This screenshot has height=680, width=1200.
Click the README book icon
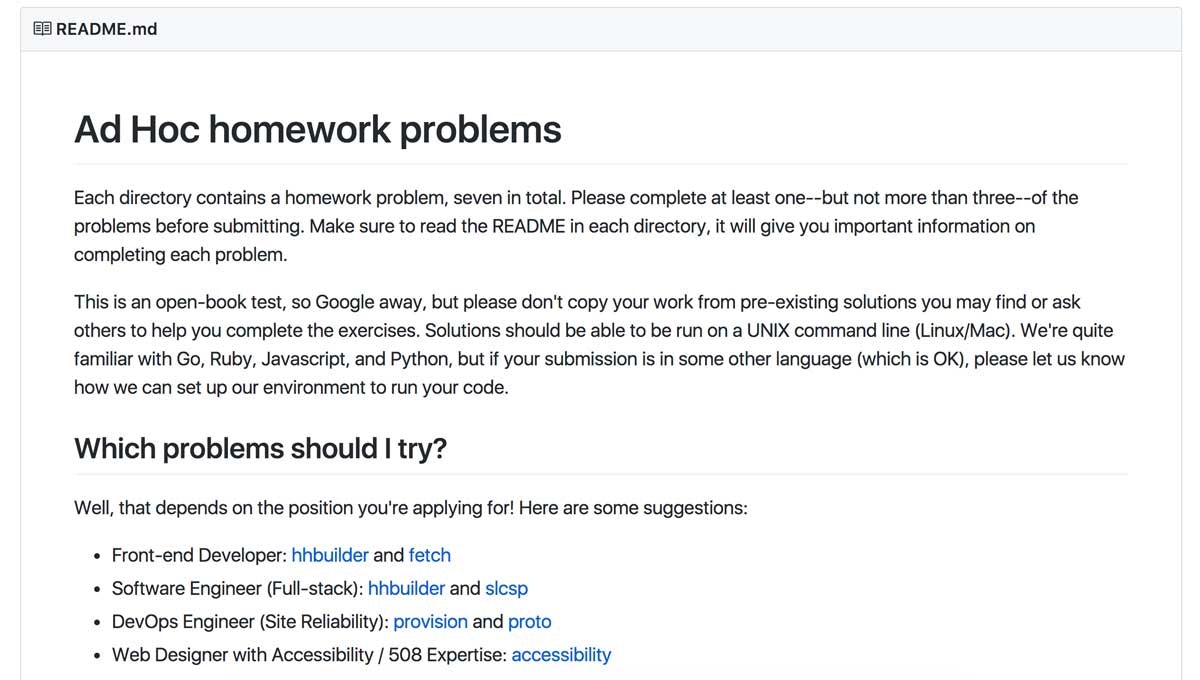click(x=42, y=29)
